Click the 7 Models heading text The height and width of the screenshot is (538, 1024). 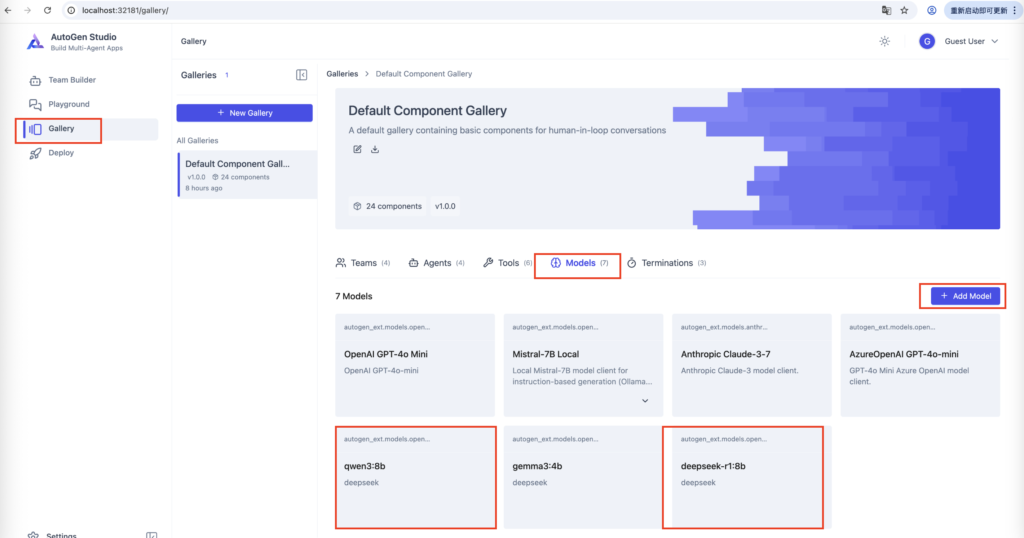click(354, 296)
